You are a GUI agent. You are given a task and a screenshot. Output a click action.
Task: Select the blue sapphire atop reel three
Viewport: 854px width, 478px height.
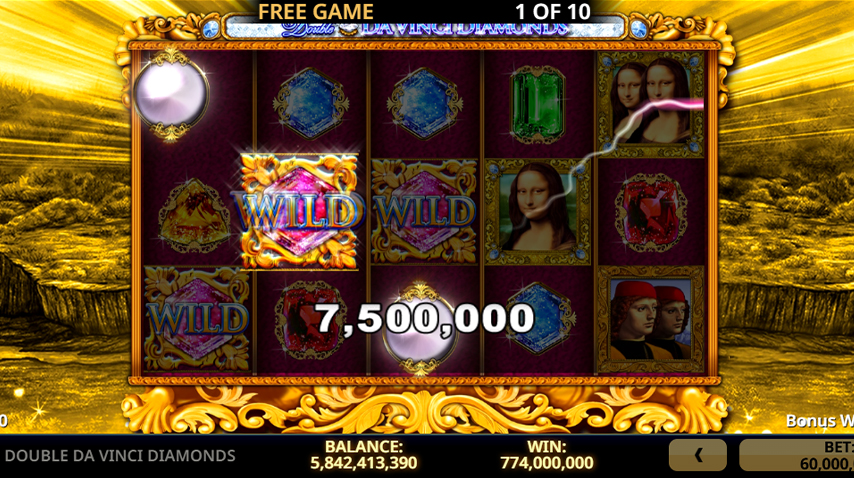(x=425, y=103)
